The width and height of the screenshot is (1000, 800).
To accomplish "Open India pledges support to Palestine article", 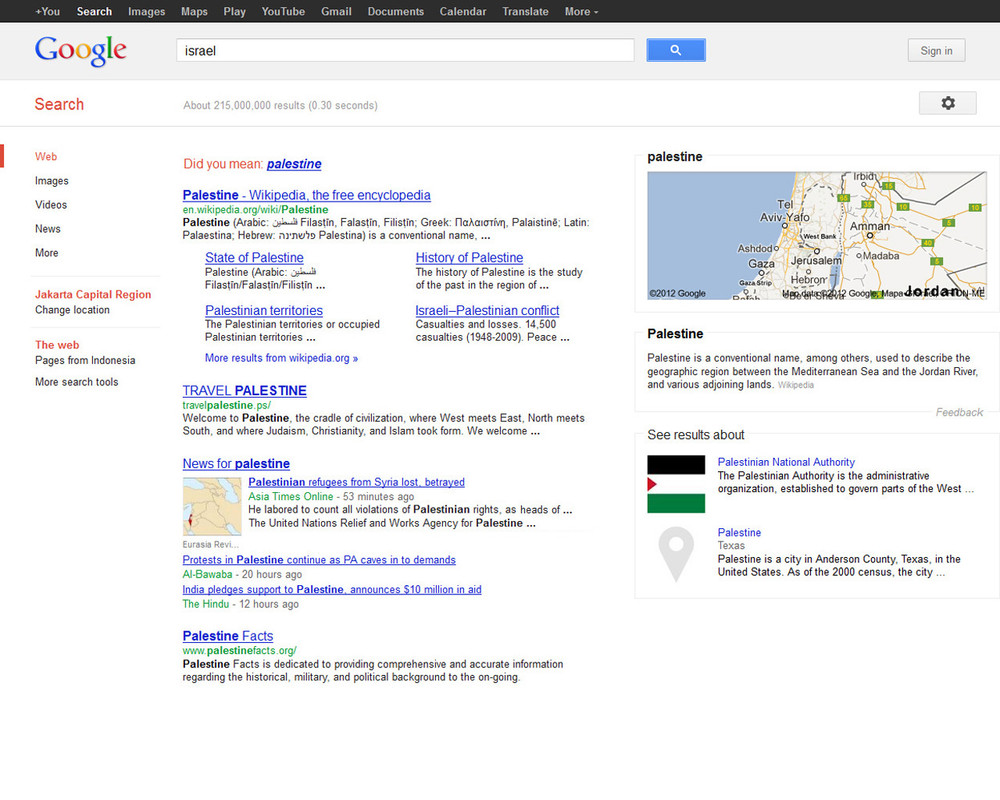I will 332,589.
